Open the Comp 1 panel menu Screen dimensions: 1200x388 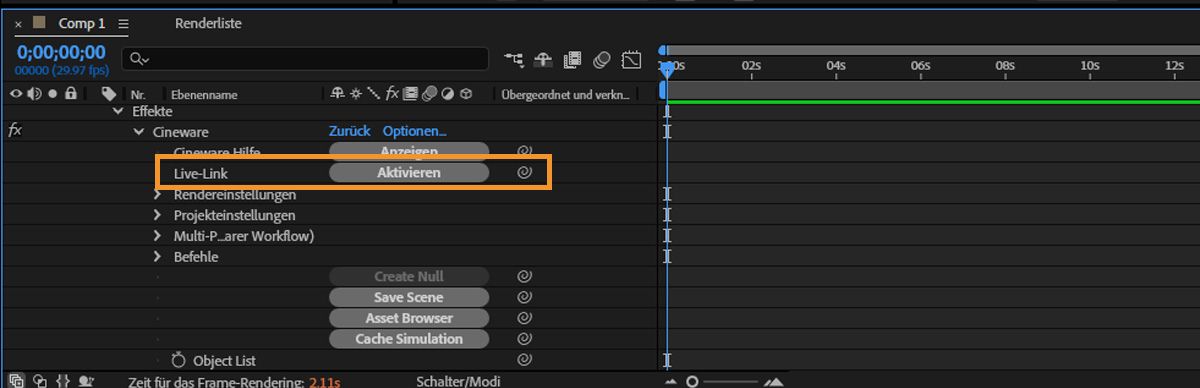[x=123, y=23]
